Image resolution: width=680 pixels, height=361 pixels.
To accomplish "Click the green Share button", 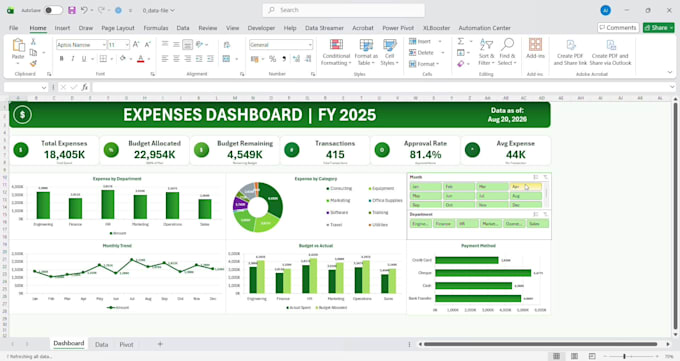I will 658,28.
